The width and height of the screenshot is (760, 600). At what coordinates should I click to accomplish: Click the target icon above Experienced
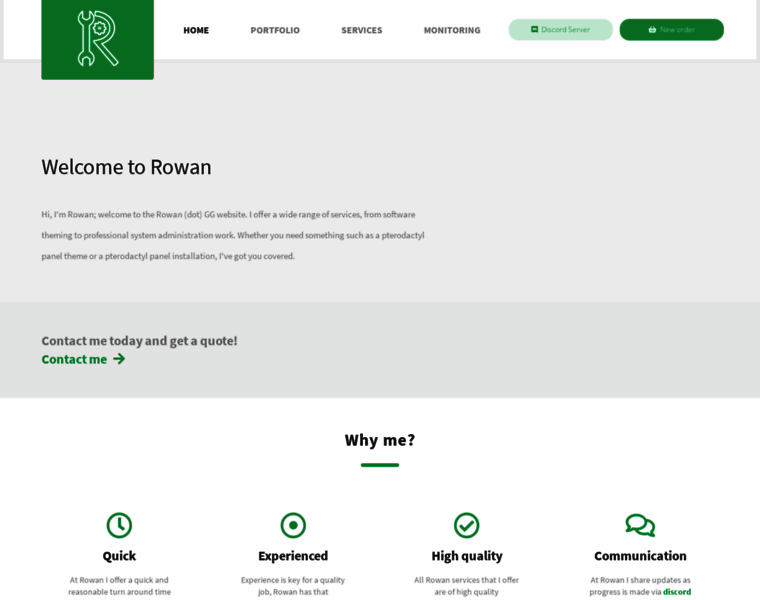pos(293,525)
